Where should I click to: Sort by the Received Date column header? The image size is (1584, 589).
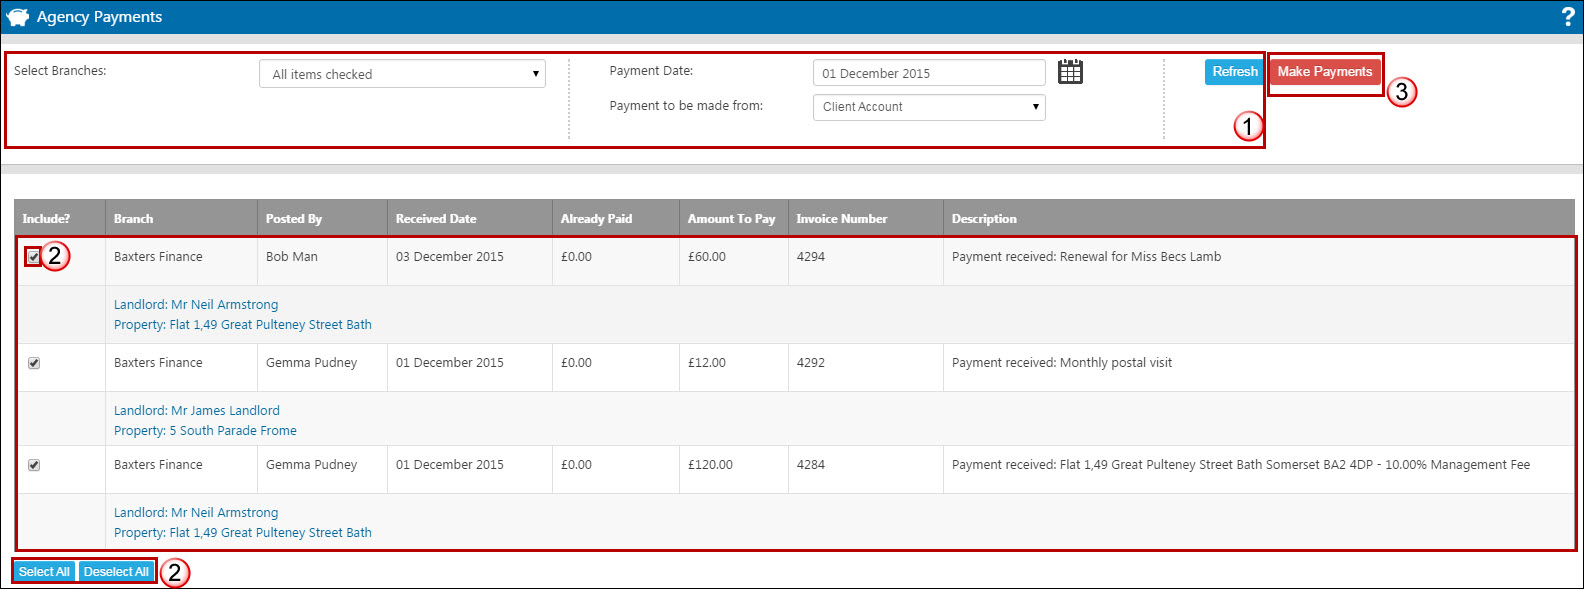coord(436,219)
